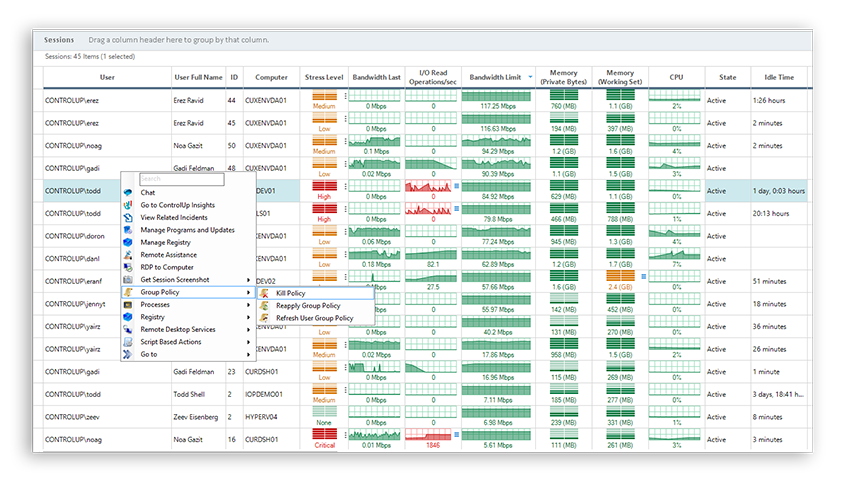
Task: Select Refresh User Group Policy
Action: [x=315, y=318]
